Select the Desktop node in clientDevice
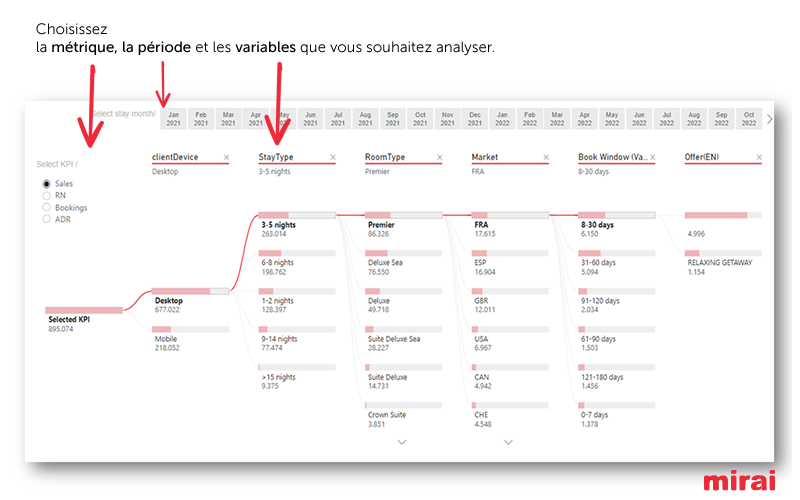This screenshot has width=800, height=500. tap(191, 291)
